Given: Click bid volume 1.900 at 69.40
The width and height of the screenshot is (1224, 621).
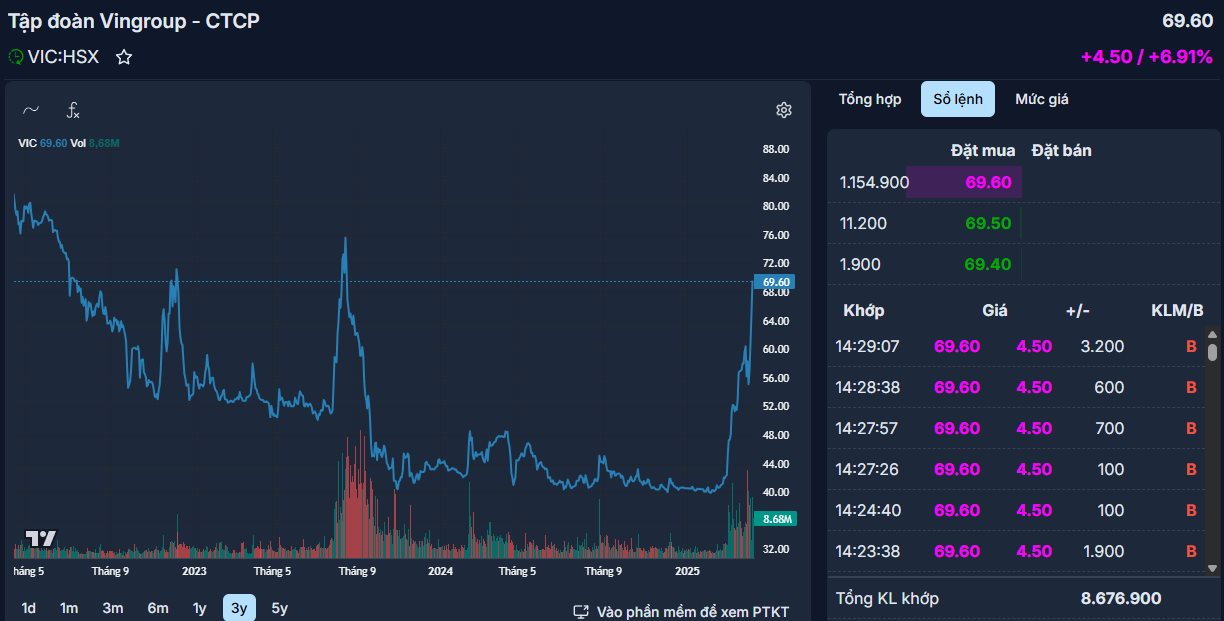Looking at the screenshot, I should 860,264.
